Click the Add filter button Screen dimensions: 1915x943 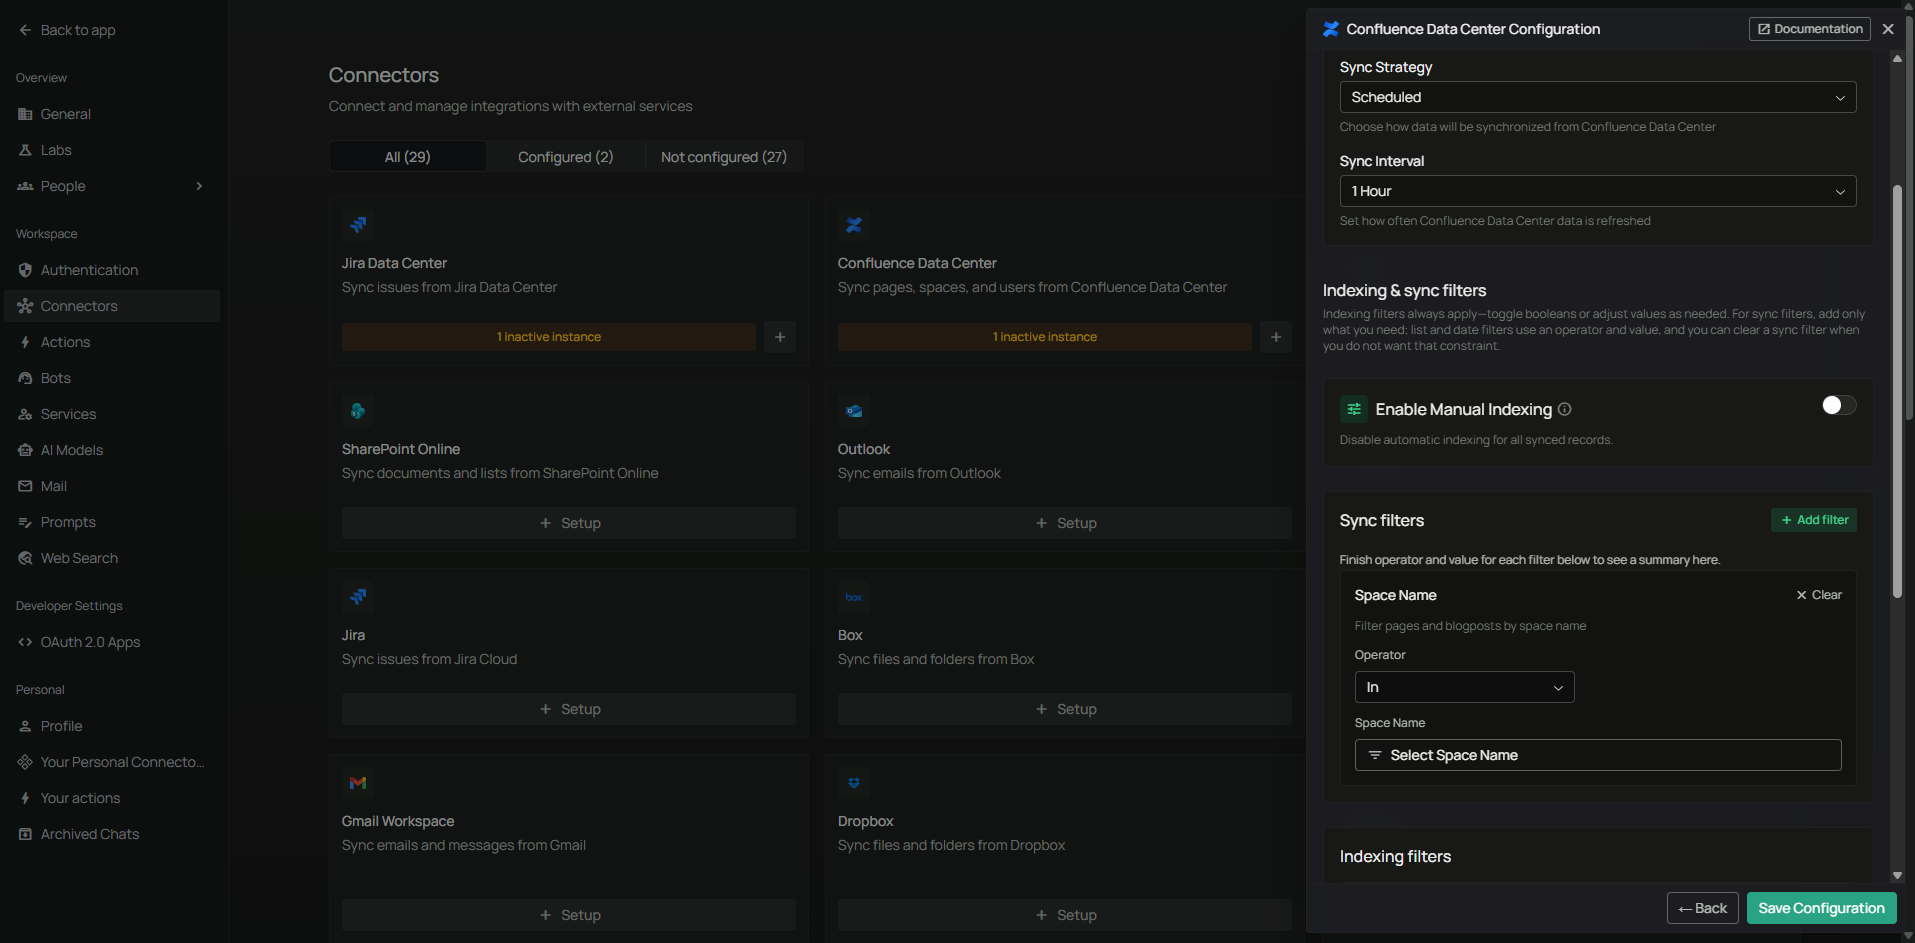(1814, 520)
